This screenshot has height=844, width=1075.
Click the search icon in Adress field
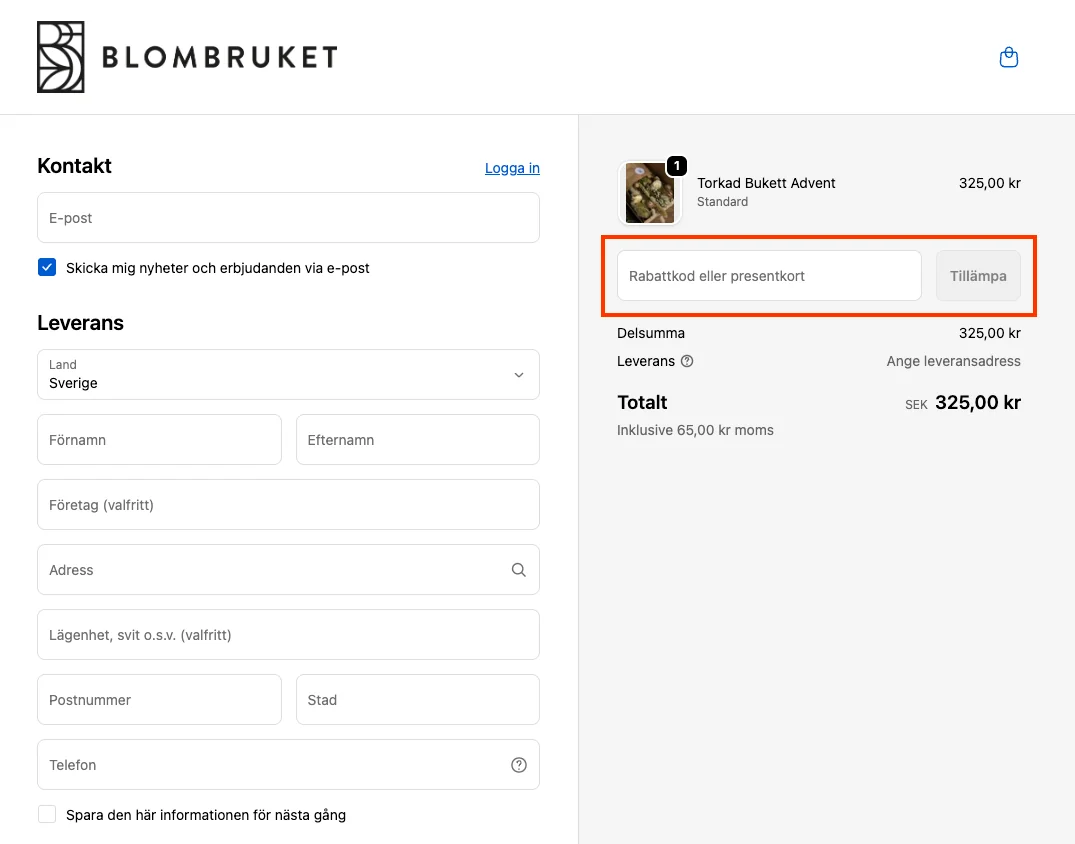[518, 570]
